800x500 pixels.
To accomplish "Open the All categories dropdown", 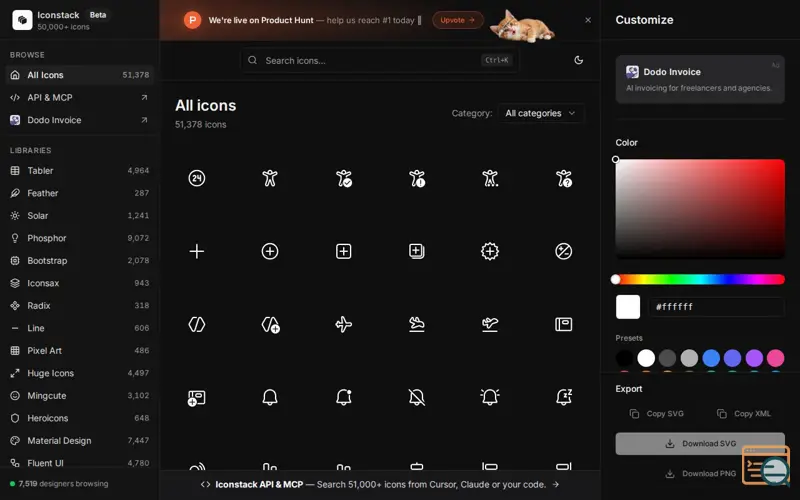I will pos(540,113).
